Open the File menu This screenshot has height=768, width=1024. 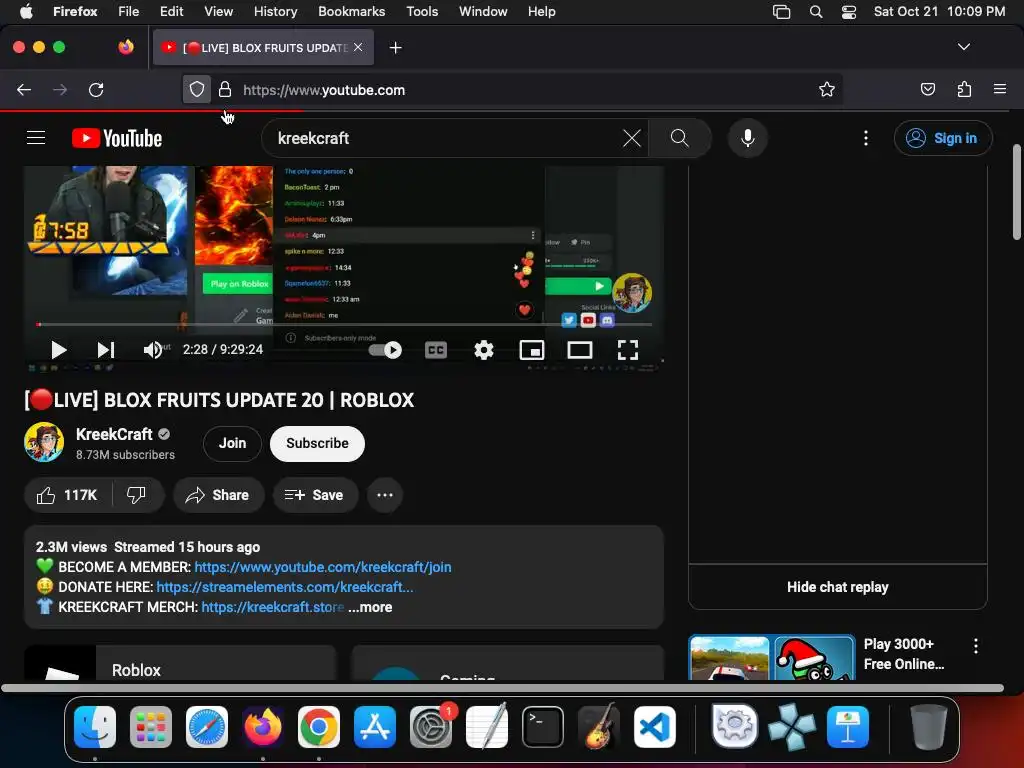click(128, 11)
